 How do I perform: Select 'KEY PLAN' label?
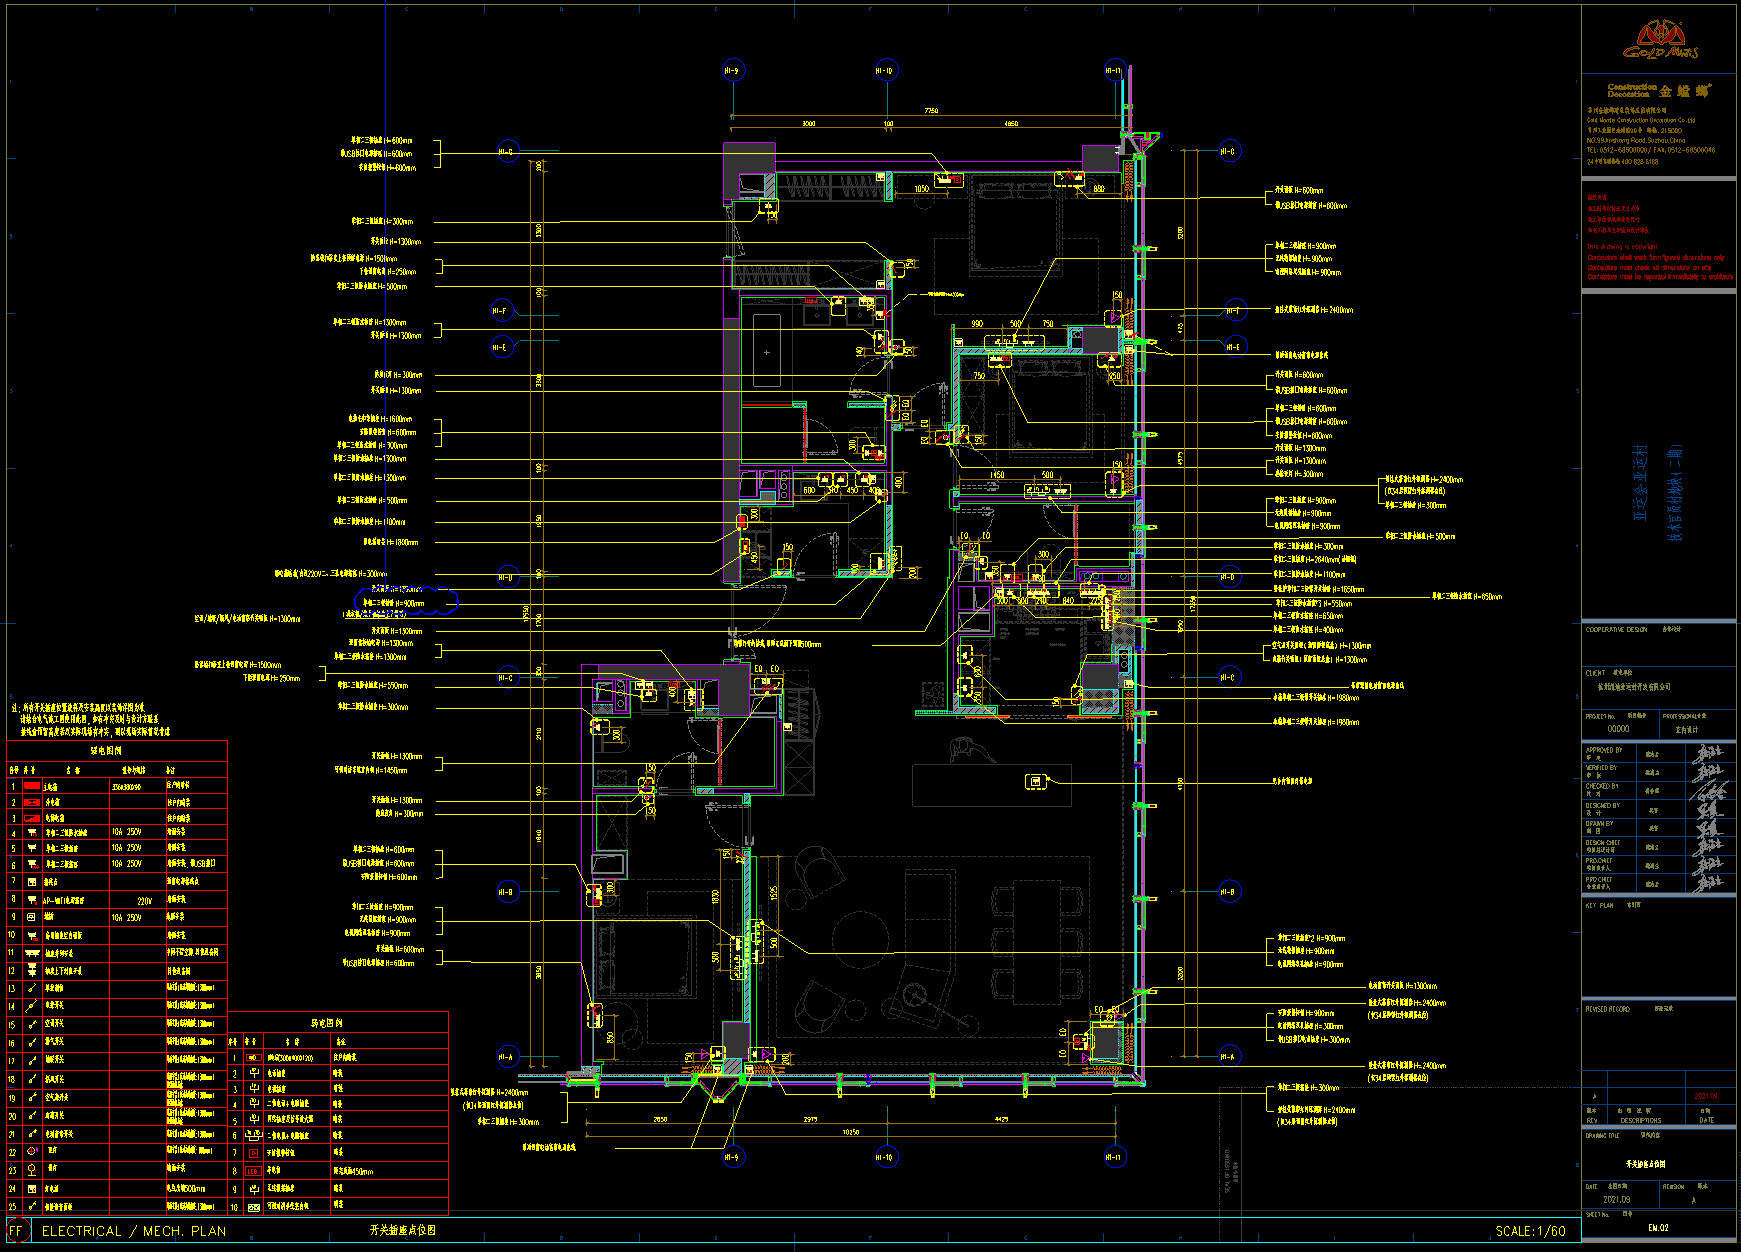[x=1600, y=905]
